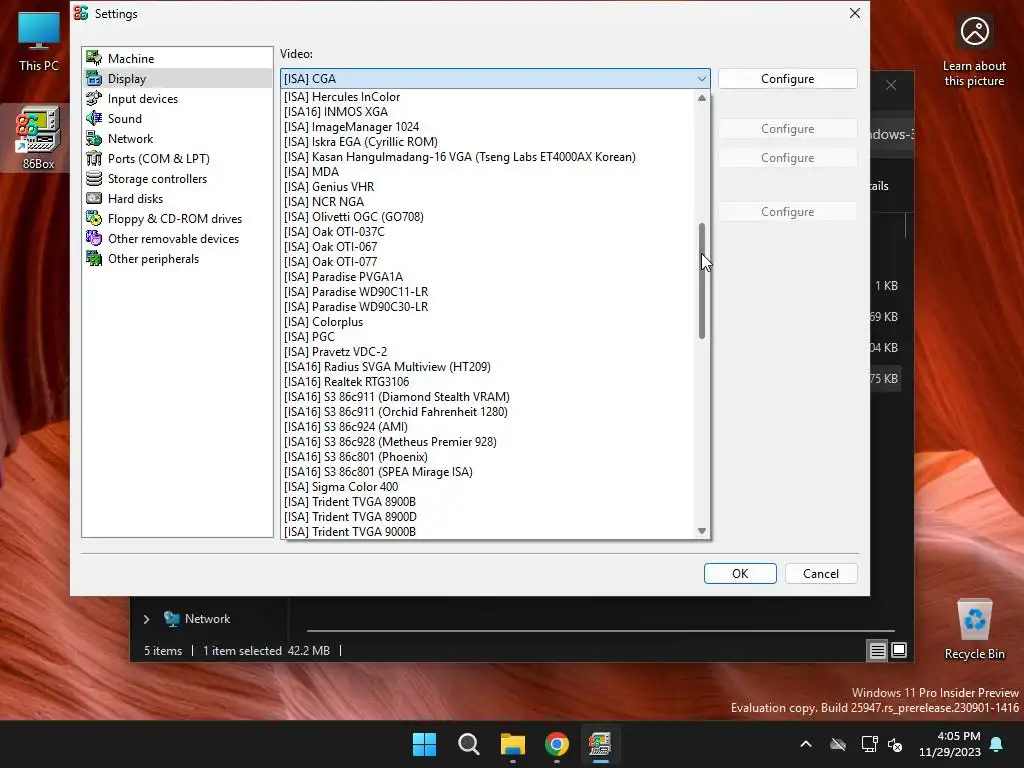Open the notification bell in the tray
Viewport: 1024px width, 768px height.
point(997,744)
